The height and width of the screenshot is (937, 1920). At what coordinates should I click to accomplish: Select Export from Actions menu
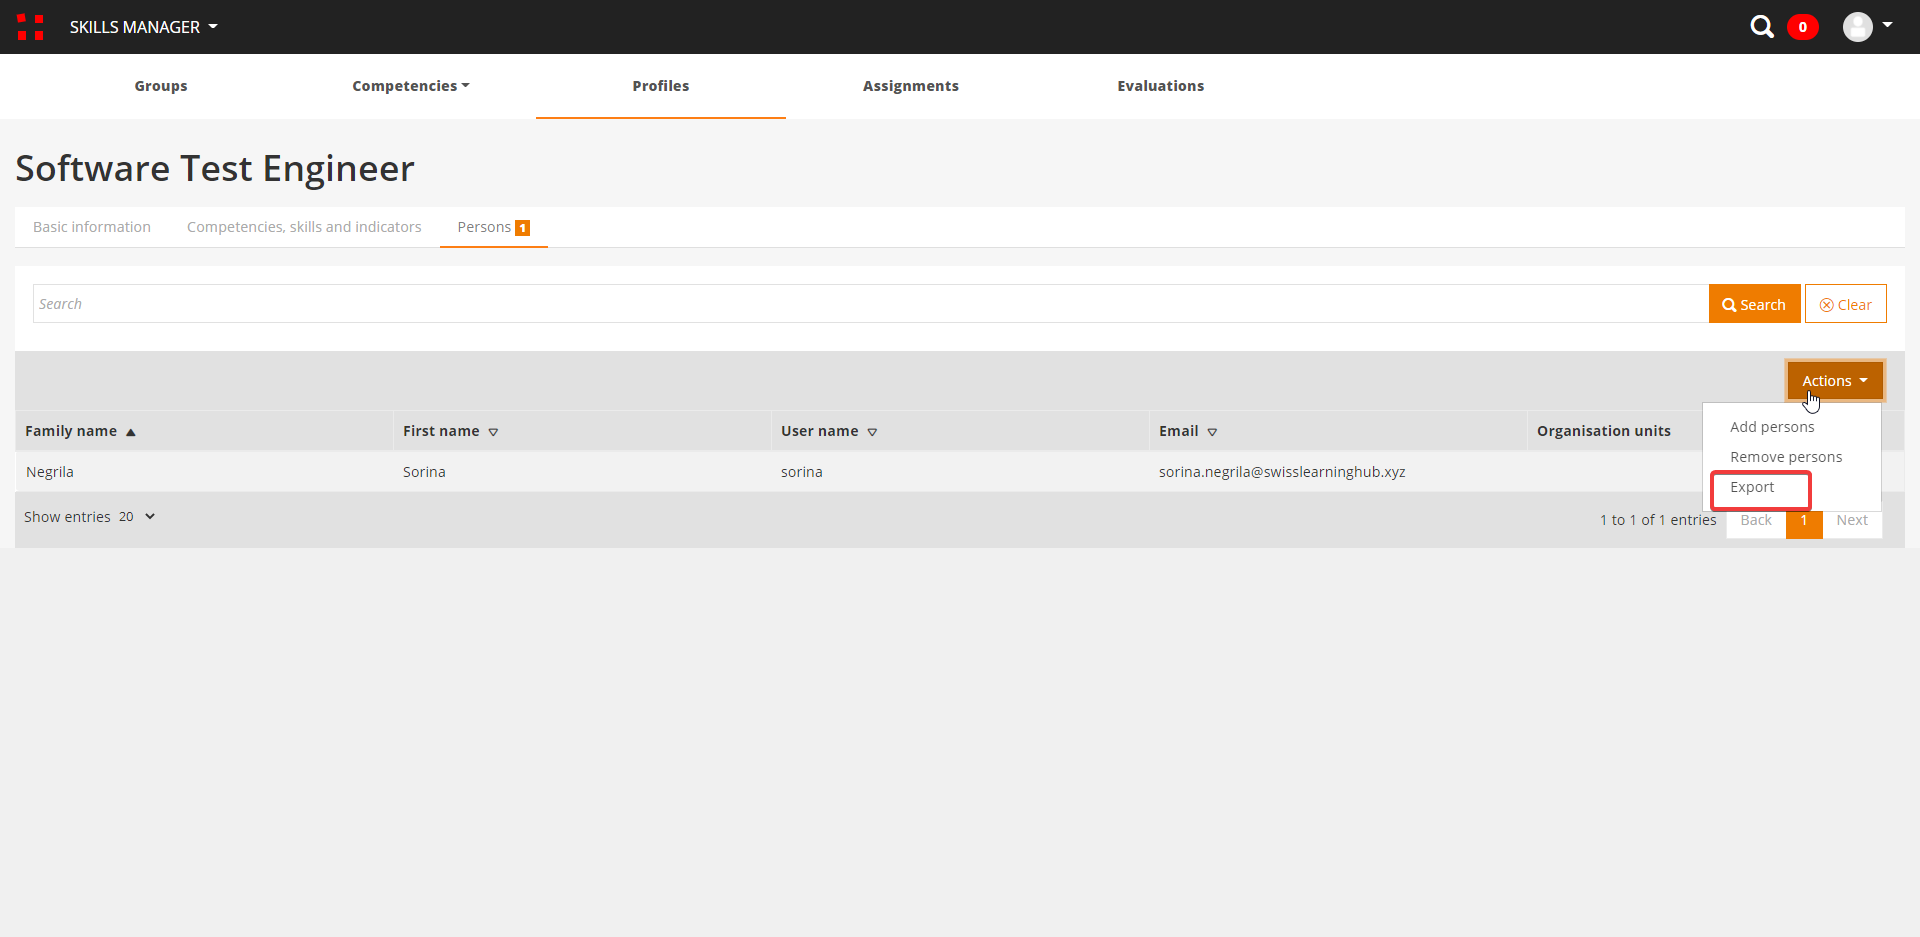[1752, 487]
